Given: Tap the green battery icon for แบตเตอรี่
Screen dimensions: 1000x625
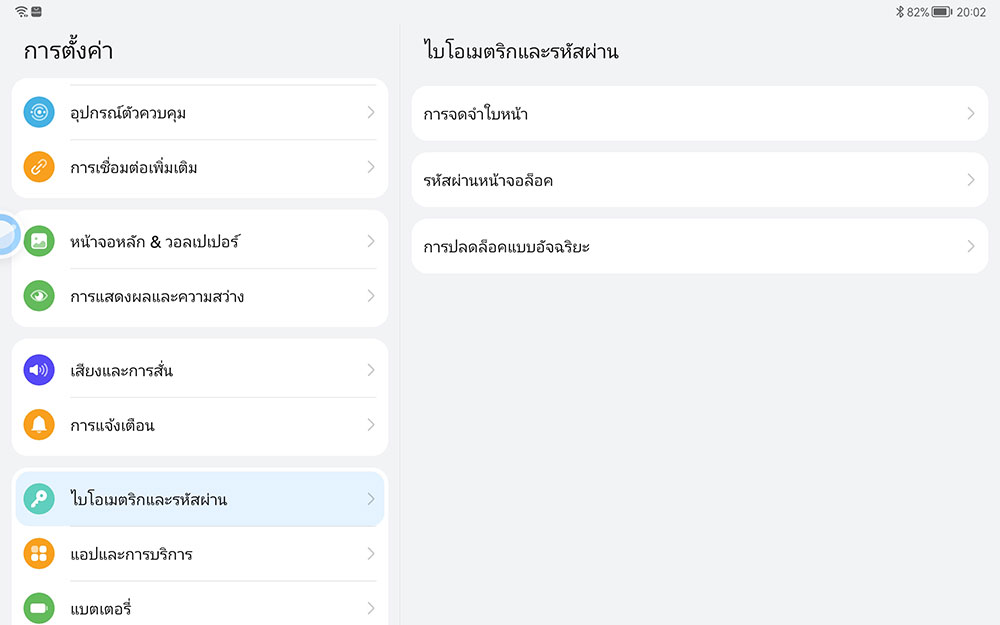Looking at the screenshot, I should [39, 608].
